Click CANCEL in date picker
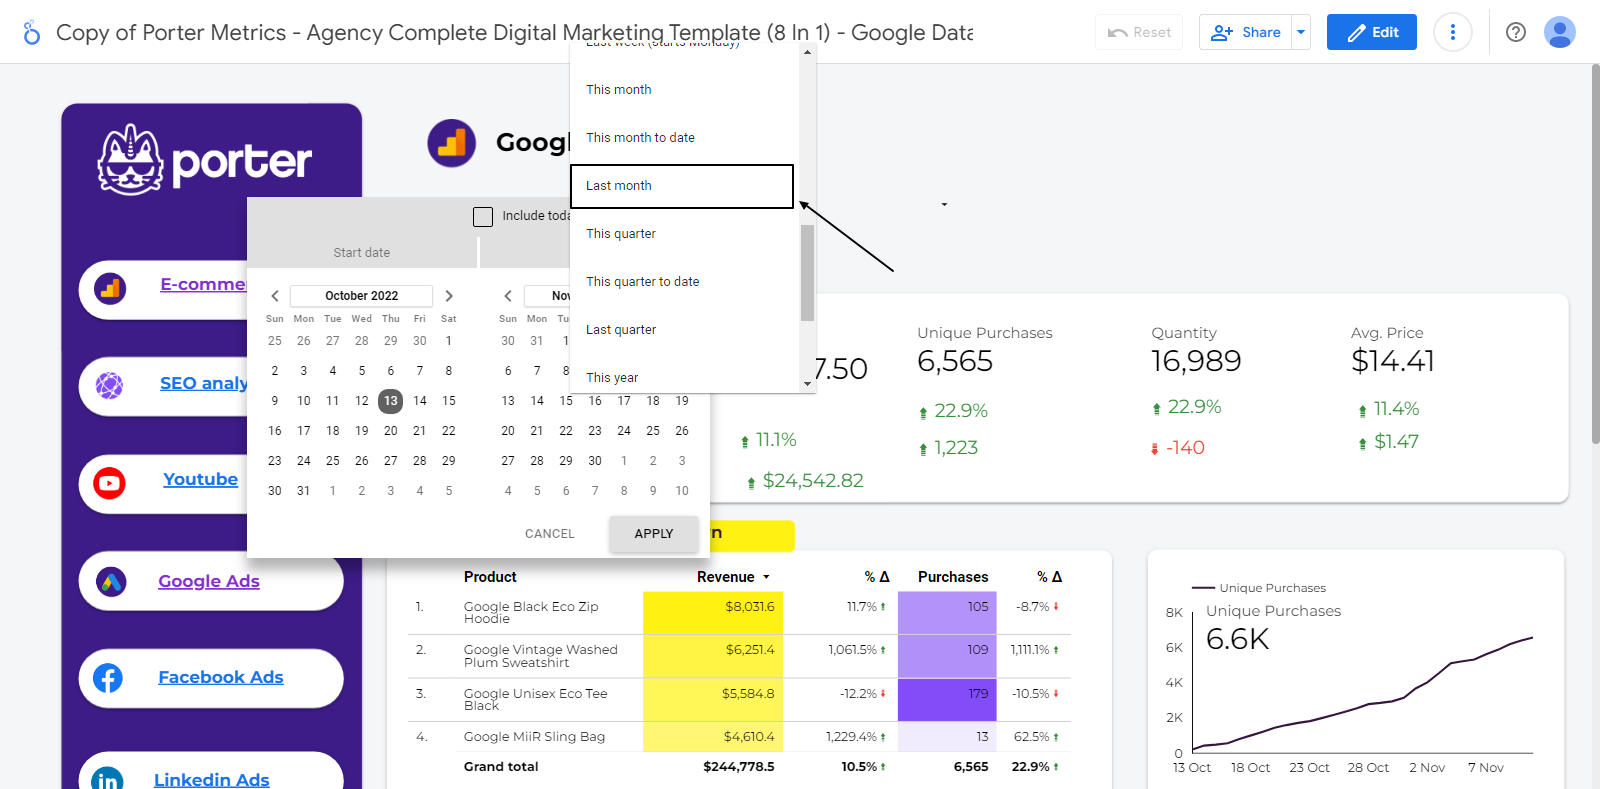The width and height of the screenshot is (1600, 789). pos(550,534)
